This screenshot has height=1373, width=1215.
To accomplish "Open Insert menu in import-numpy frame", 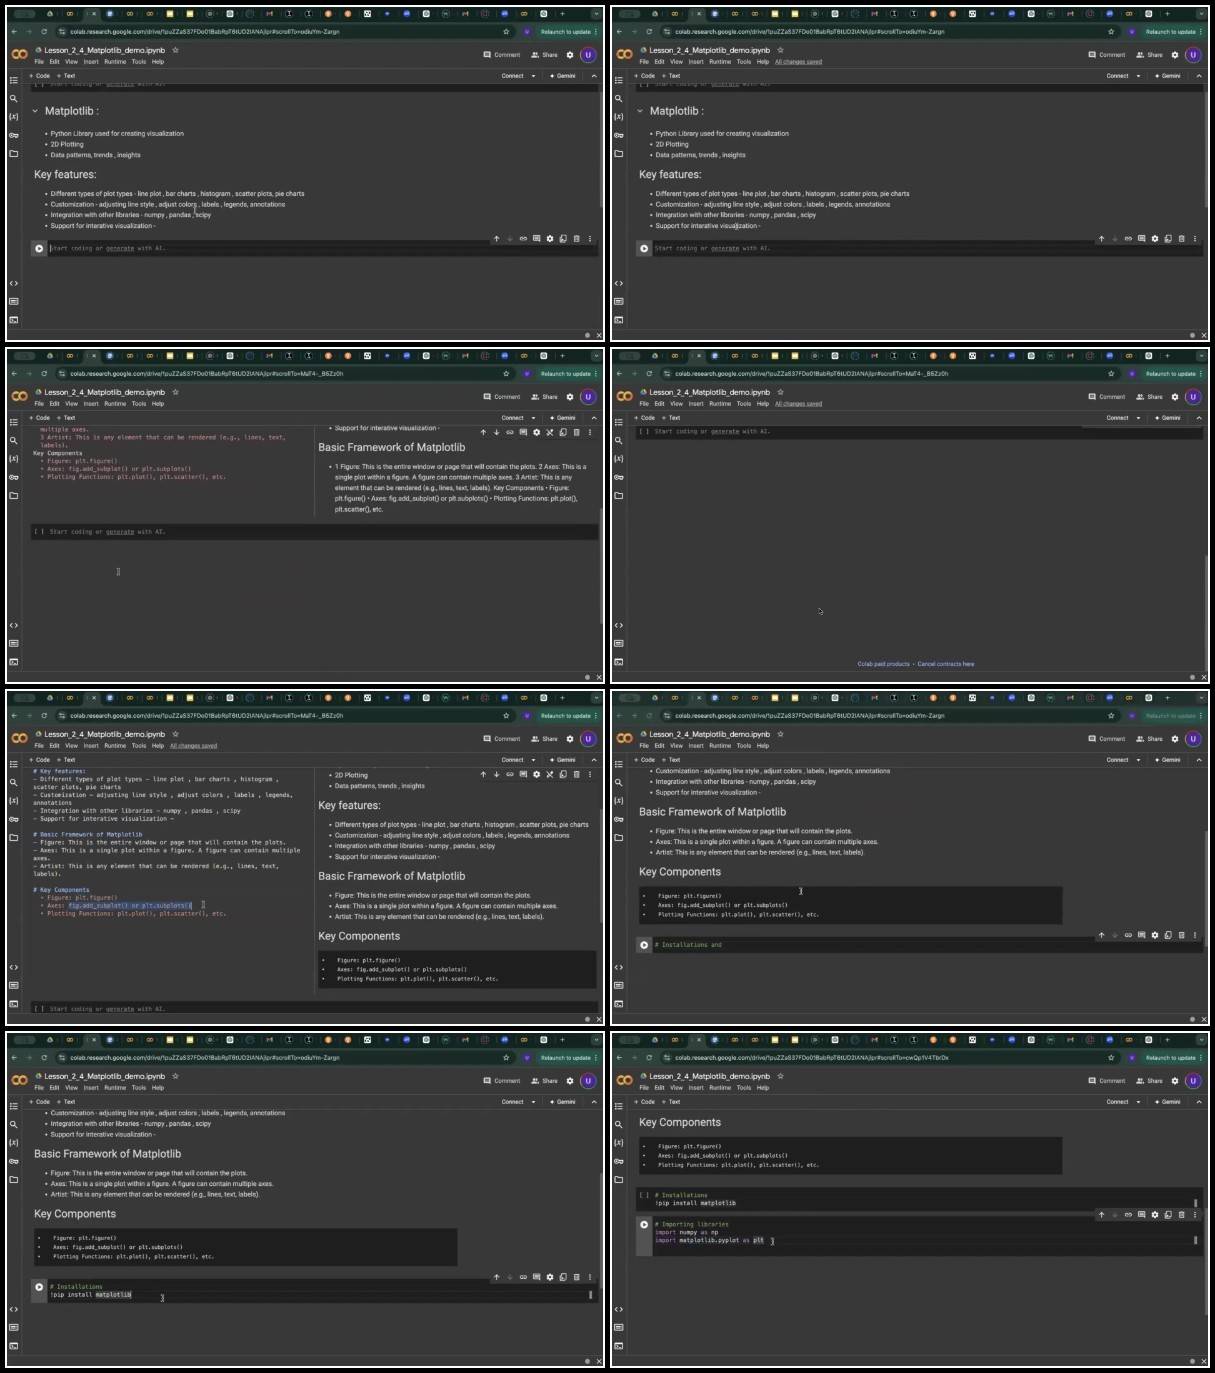I will pos(696,1088).
